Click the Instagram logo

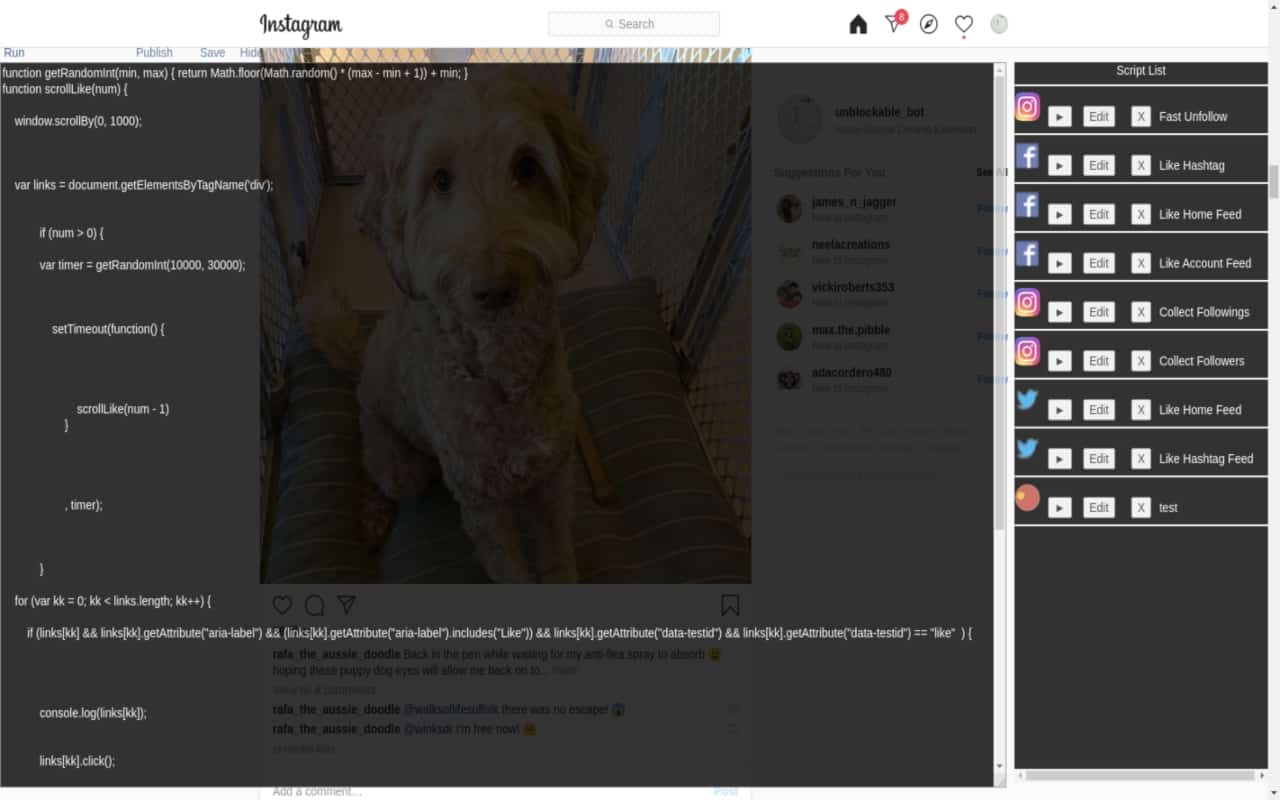(301, 25)
